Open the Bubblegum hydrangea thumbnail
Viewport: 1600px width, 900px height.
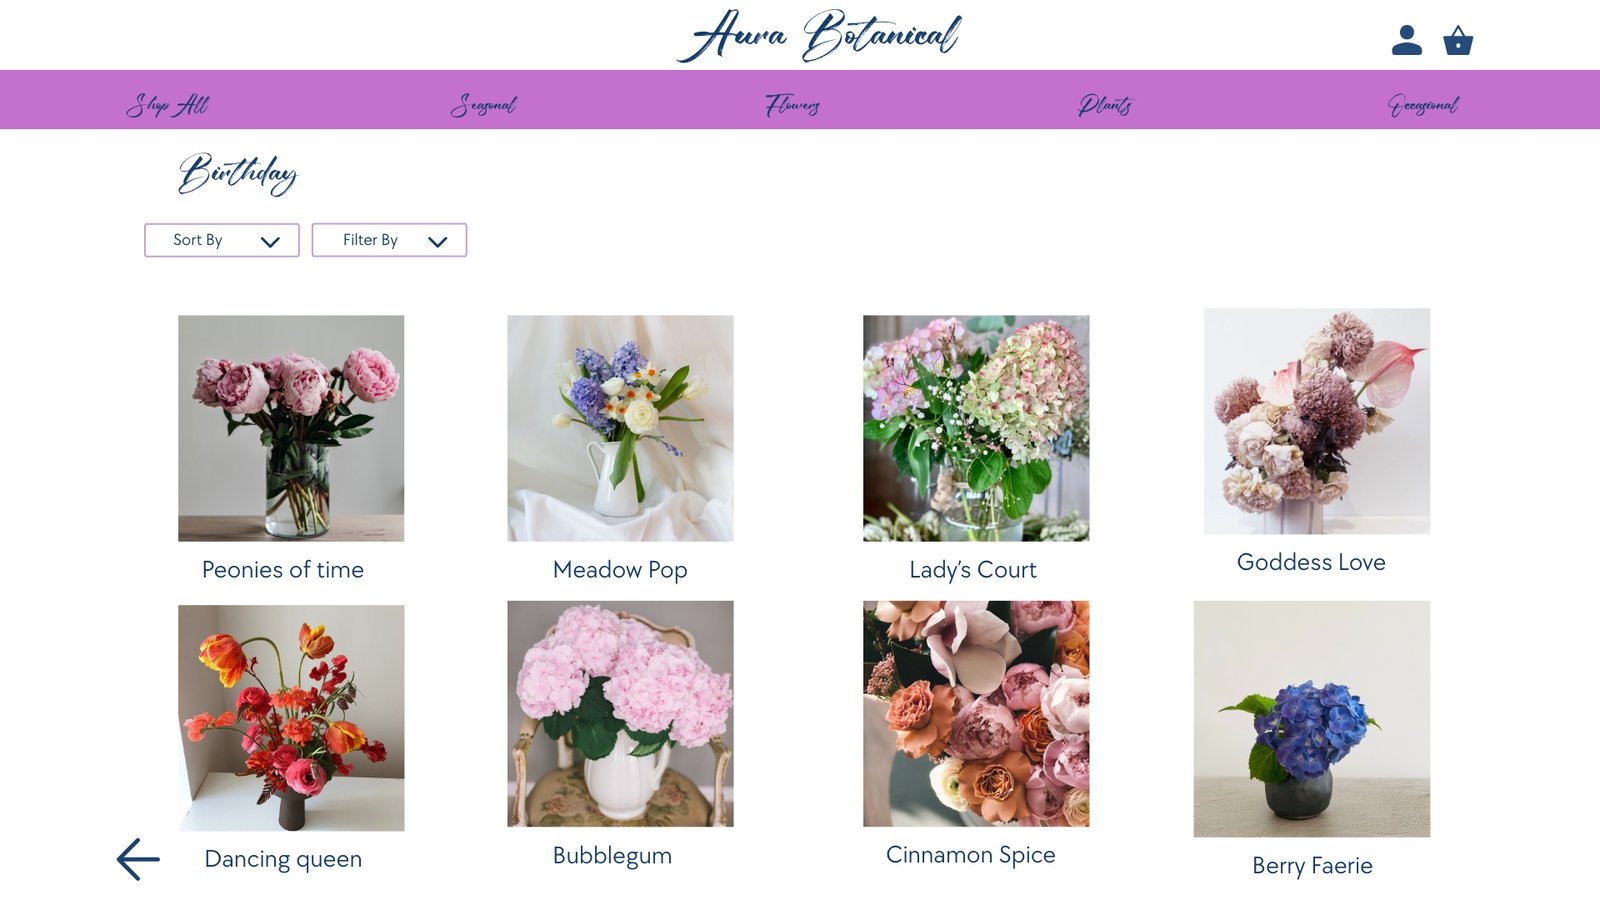[620, 713]
